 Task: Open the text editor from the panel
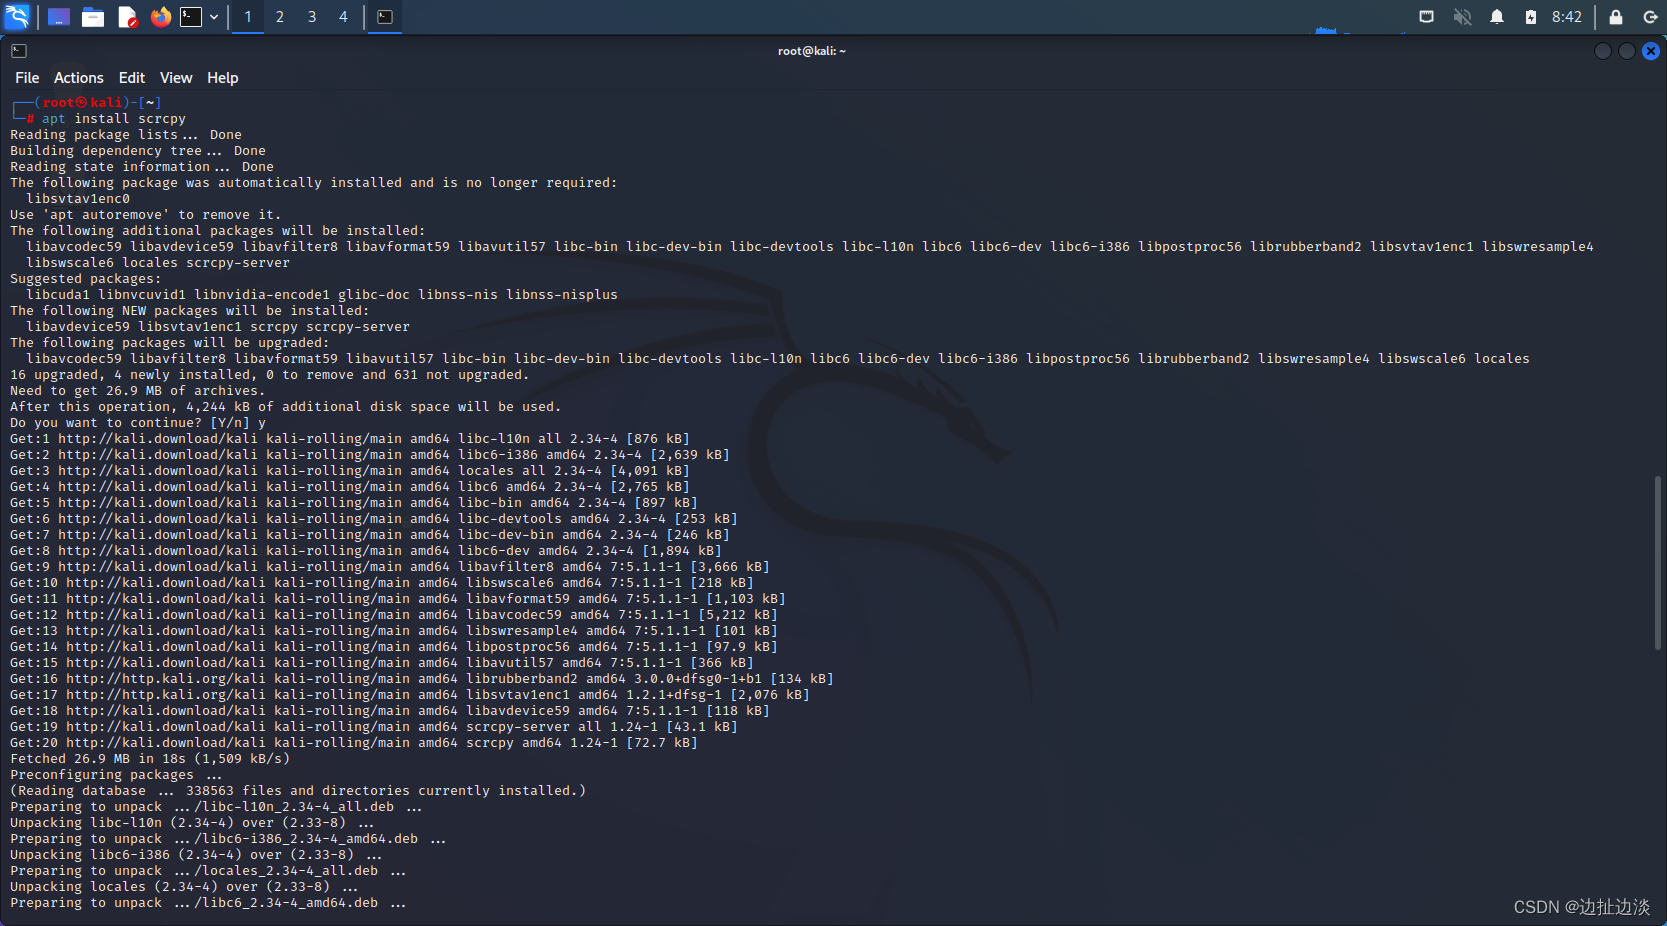pos(127,16)
